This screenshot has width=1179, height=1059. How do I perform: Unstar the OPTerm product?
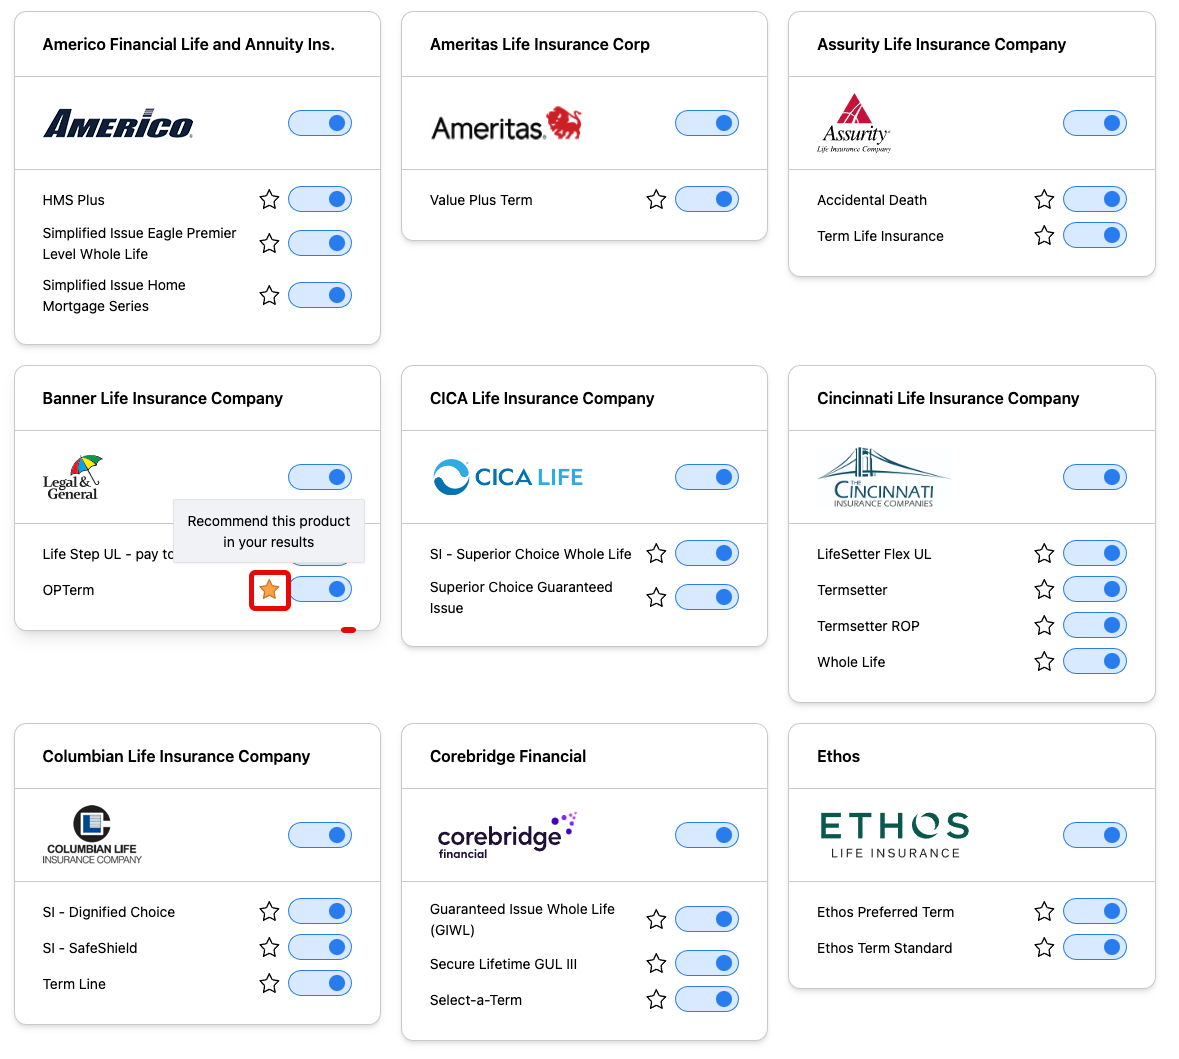[269, 590]
